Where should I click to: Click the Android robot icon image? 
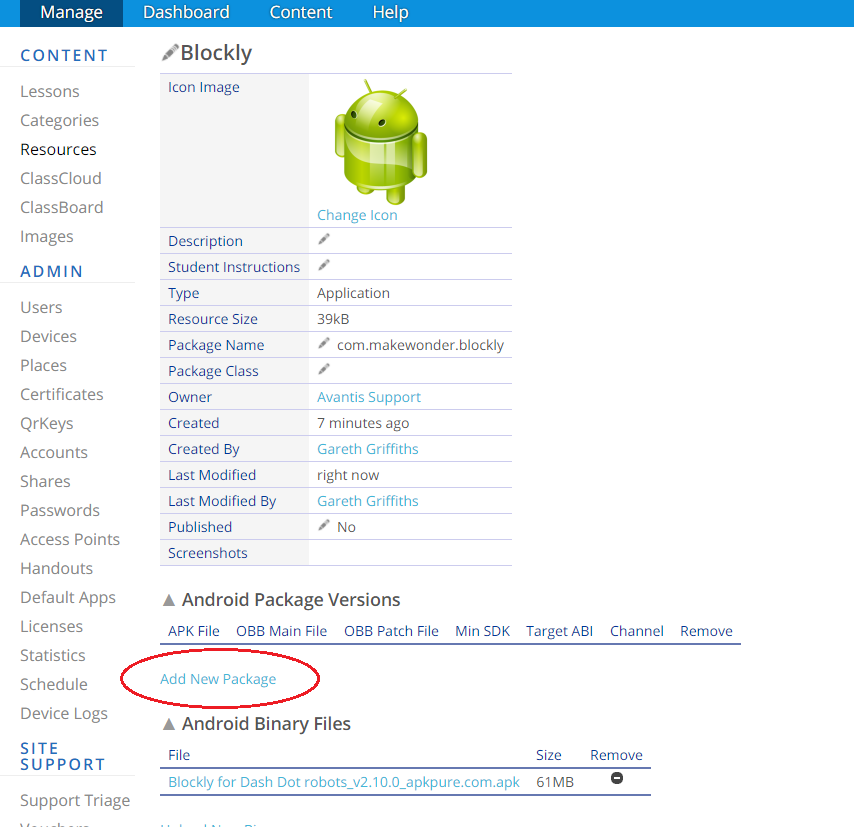[381, 142]
